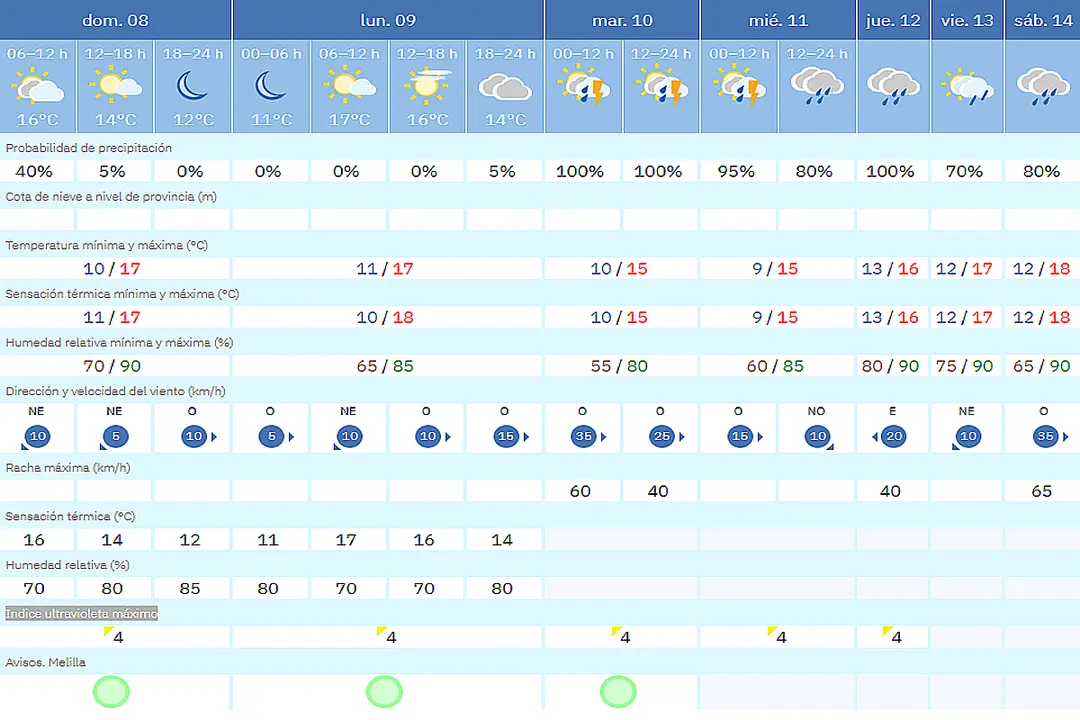Click Tuesday morning 35 km/h wind icon
Screen dimensions: 1080x720
[585, 436]
